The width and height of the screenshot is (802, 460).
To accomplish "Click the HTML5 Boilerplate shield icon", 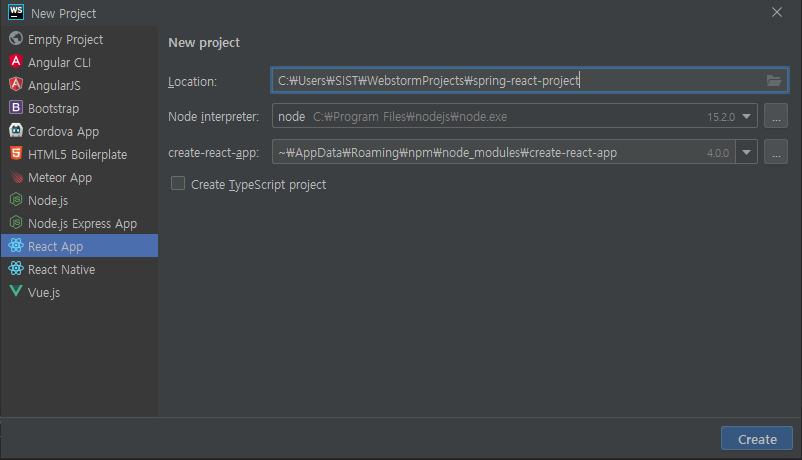I will tap(16, 154).
